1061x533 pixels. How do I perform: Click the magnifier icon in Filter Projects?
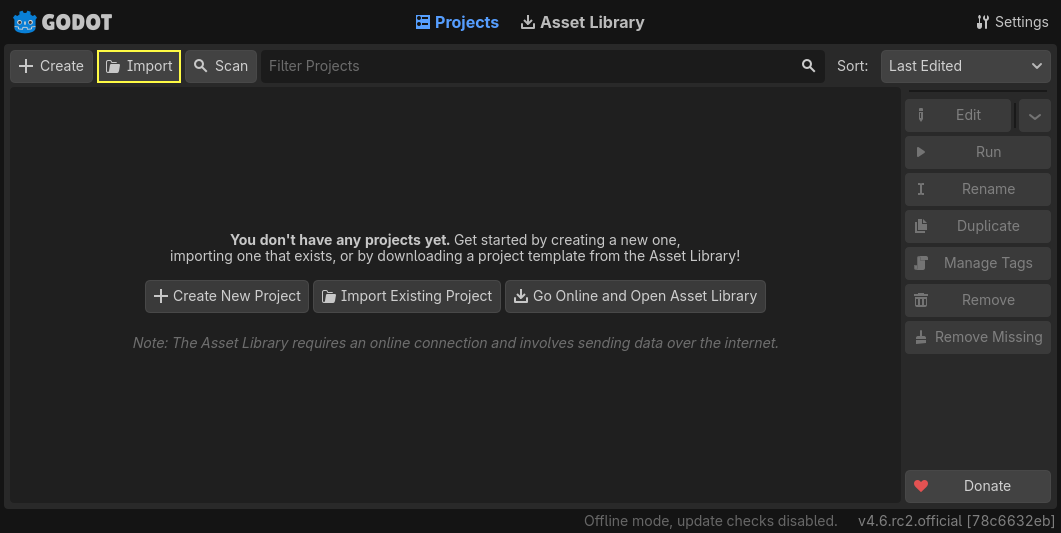(808, 66)
